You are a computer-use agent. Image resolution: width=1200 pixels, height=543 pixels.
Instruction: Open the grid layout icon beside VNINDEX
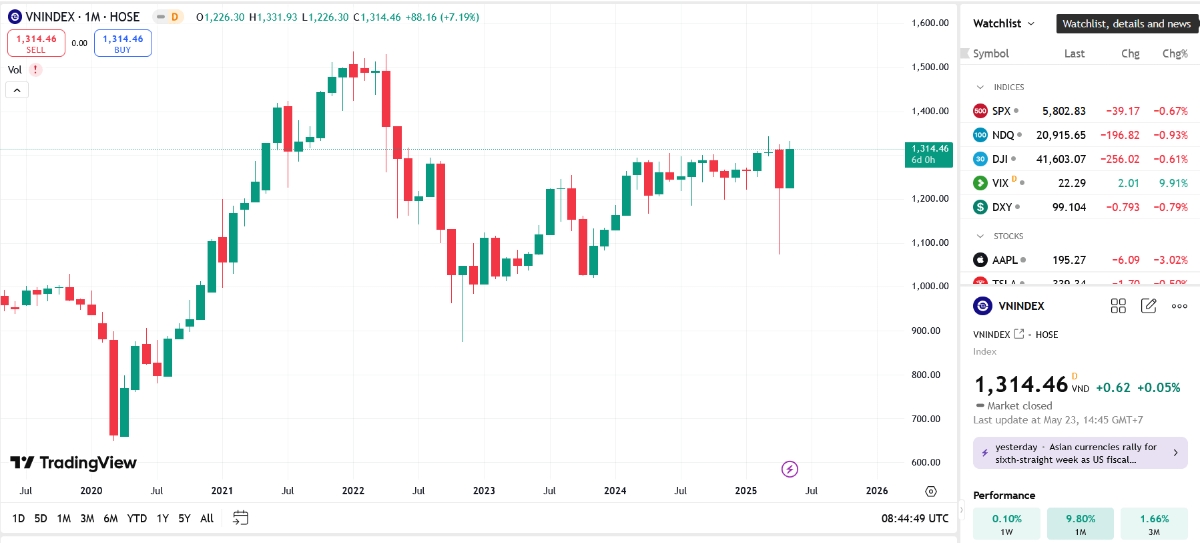click(x=1119, y=306)
